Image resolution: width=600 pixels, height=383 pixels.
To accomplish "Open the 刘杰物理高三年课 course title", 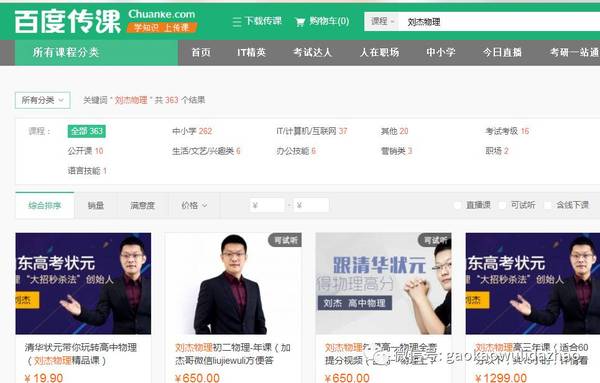I will (x=532, y=354).
